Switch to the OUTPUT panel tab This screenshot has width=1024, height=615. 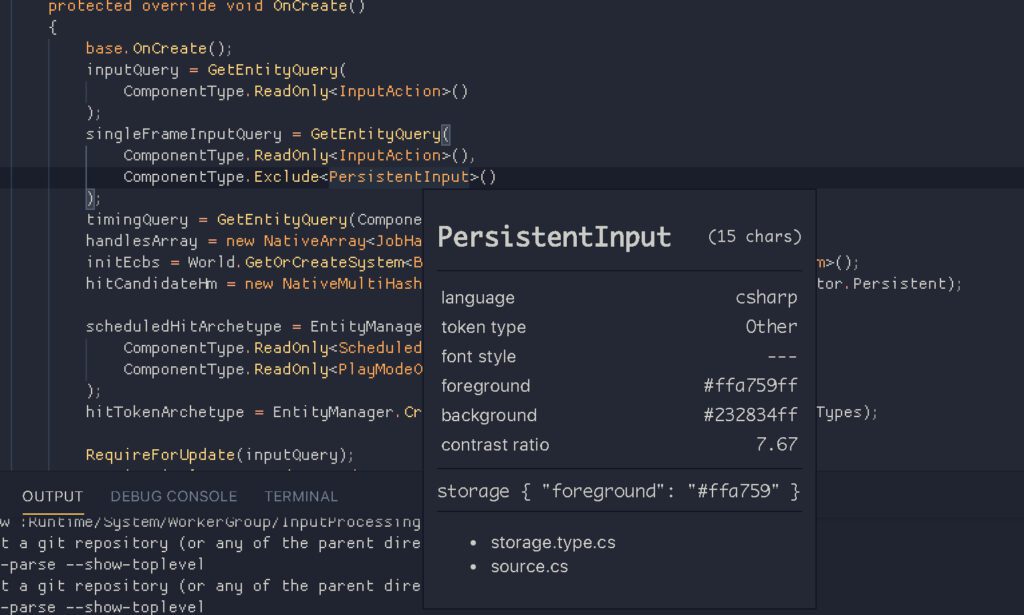(x=52, y=496)
